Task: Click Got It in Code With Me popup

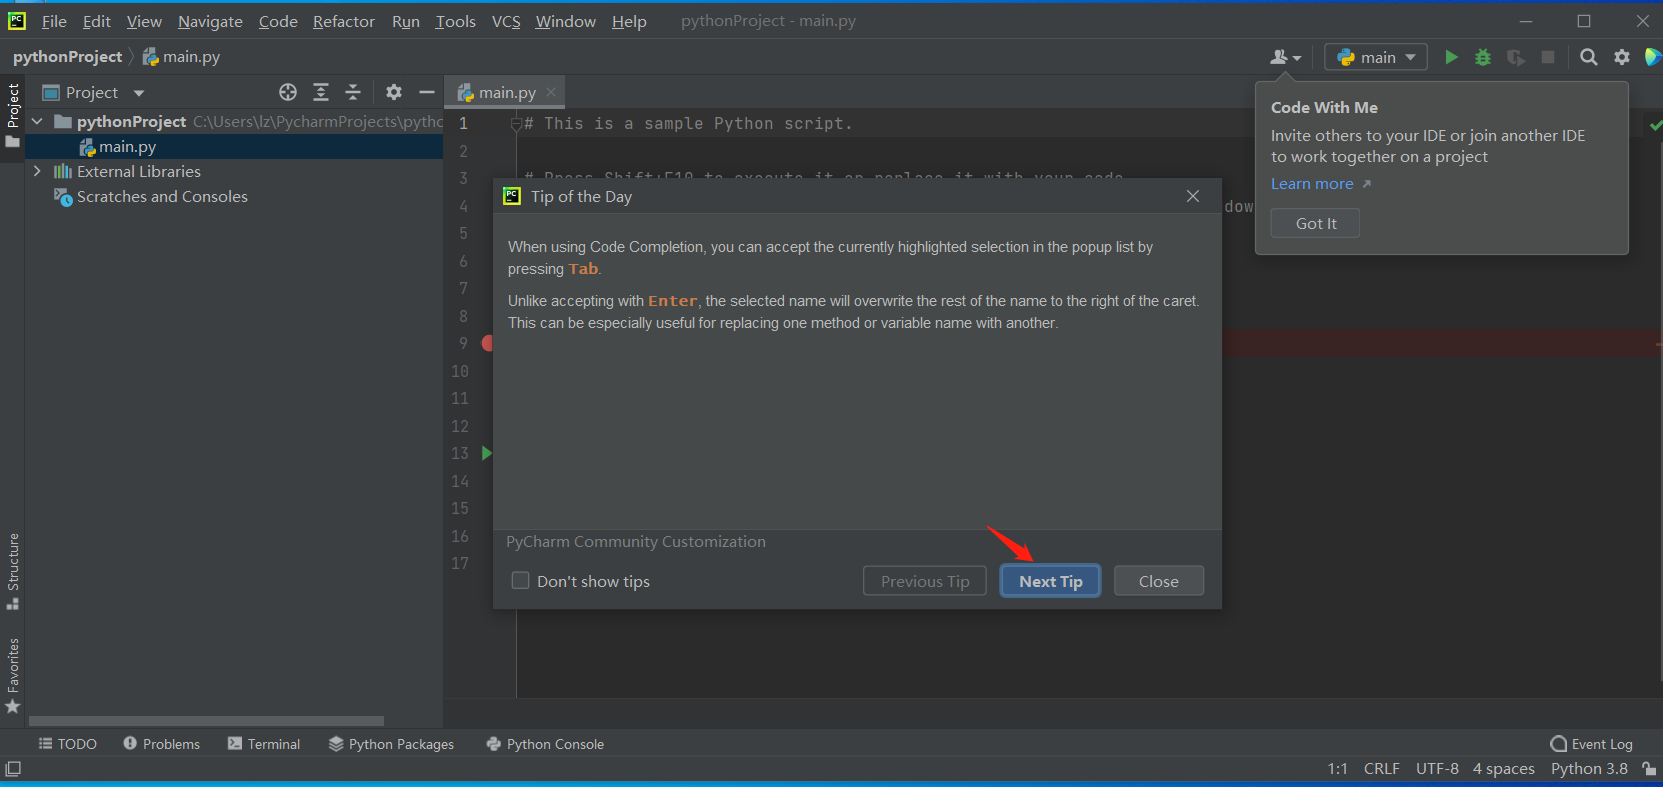Action: click(1315, 223)
